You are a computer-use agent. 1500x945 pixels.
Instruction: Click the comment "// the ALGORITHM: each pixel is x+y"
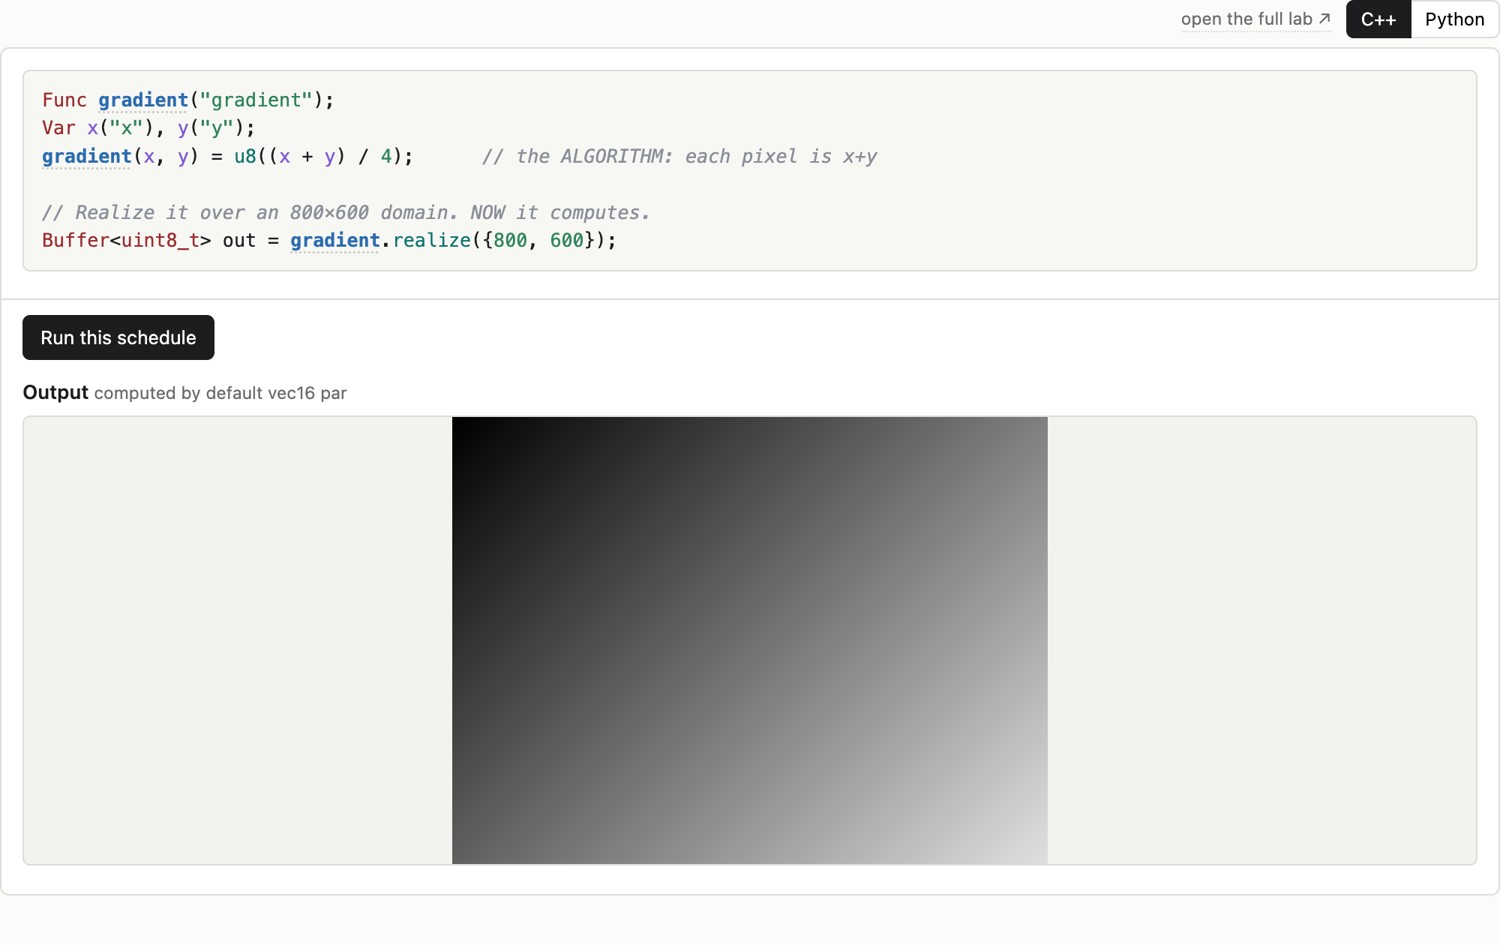[679, 156]
